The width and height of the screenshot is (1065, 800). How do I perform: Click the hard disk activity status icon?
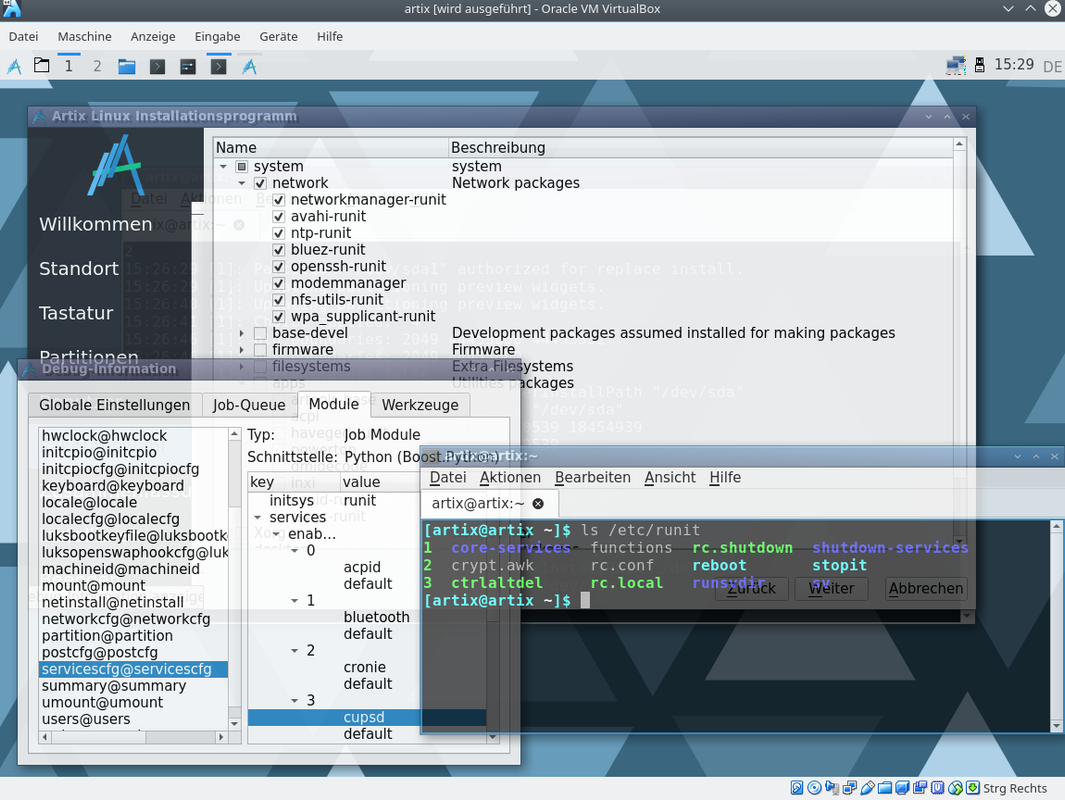797,788
